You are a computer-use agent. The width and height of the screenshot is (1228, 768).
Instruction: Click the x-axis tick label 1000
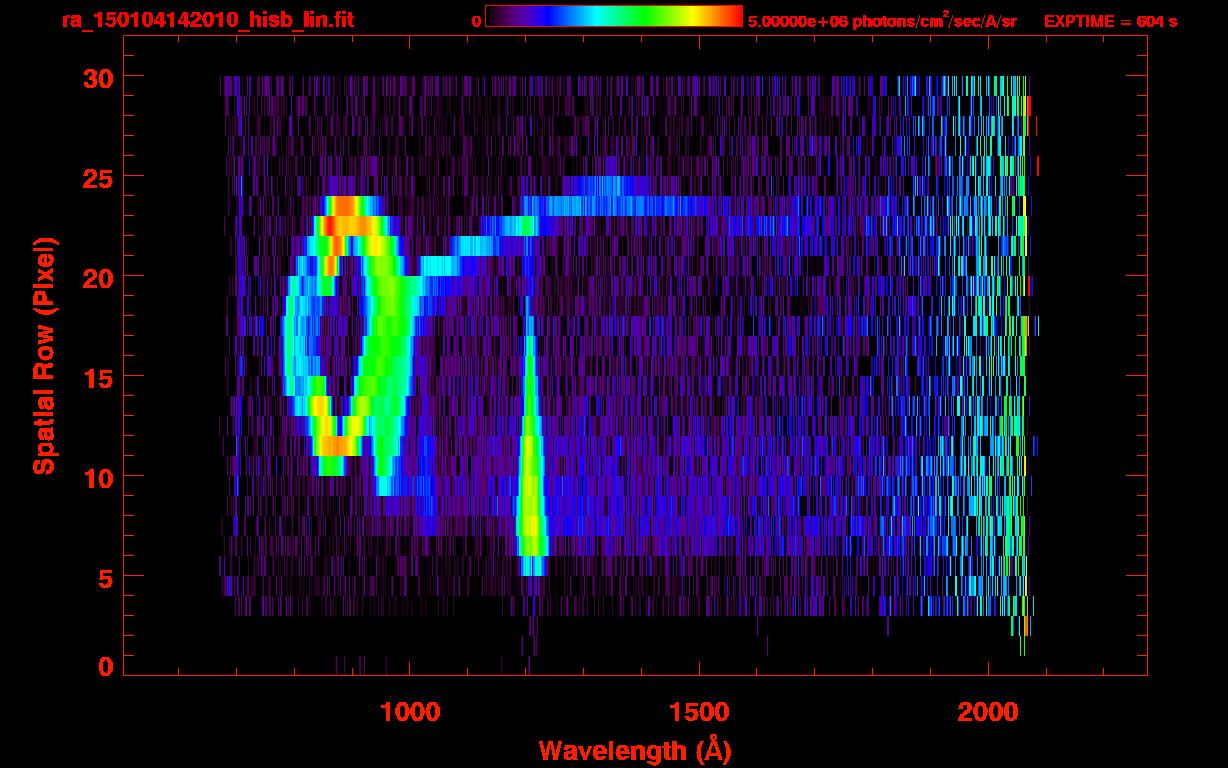coord(410,712)
